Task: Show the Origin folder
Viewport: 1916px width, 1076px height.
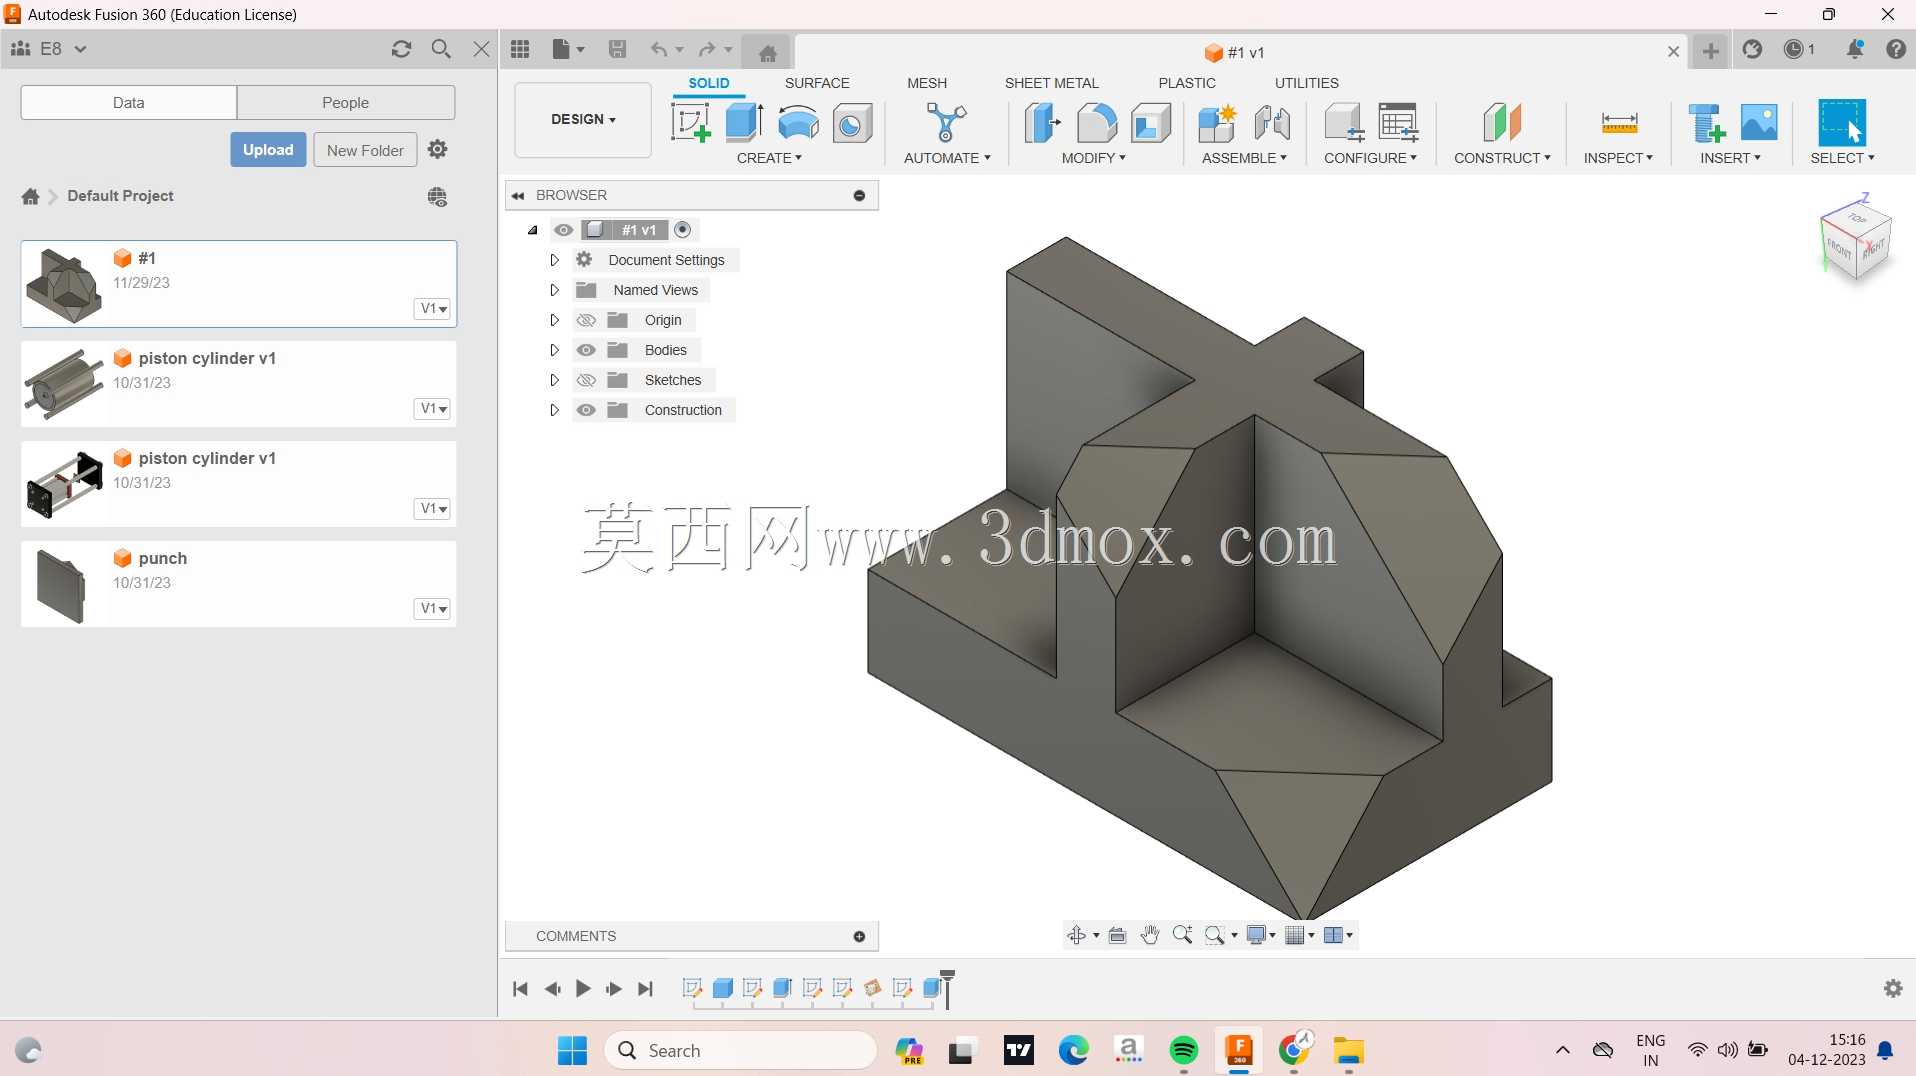Action: [586, 320]
